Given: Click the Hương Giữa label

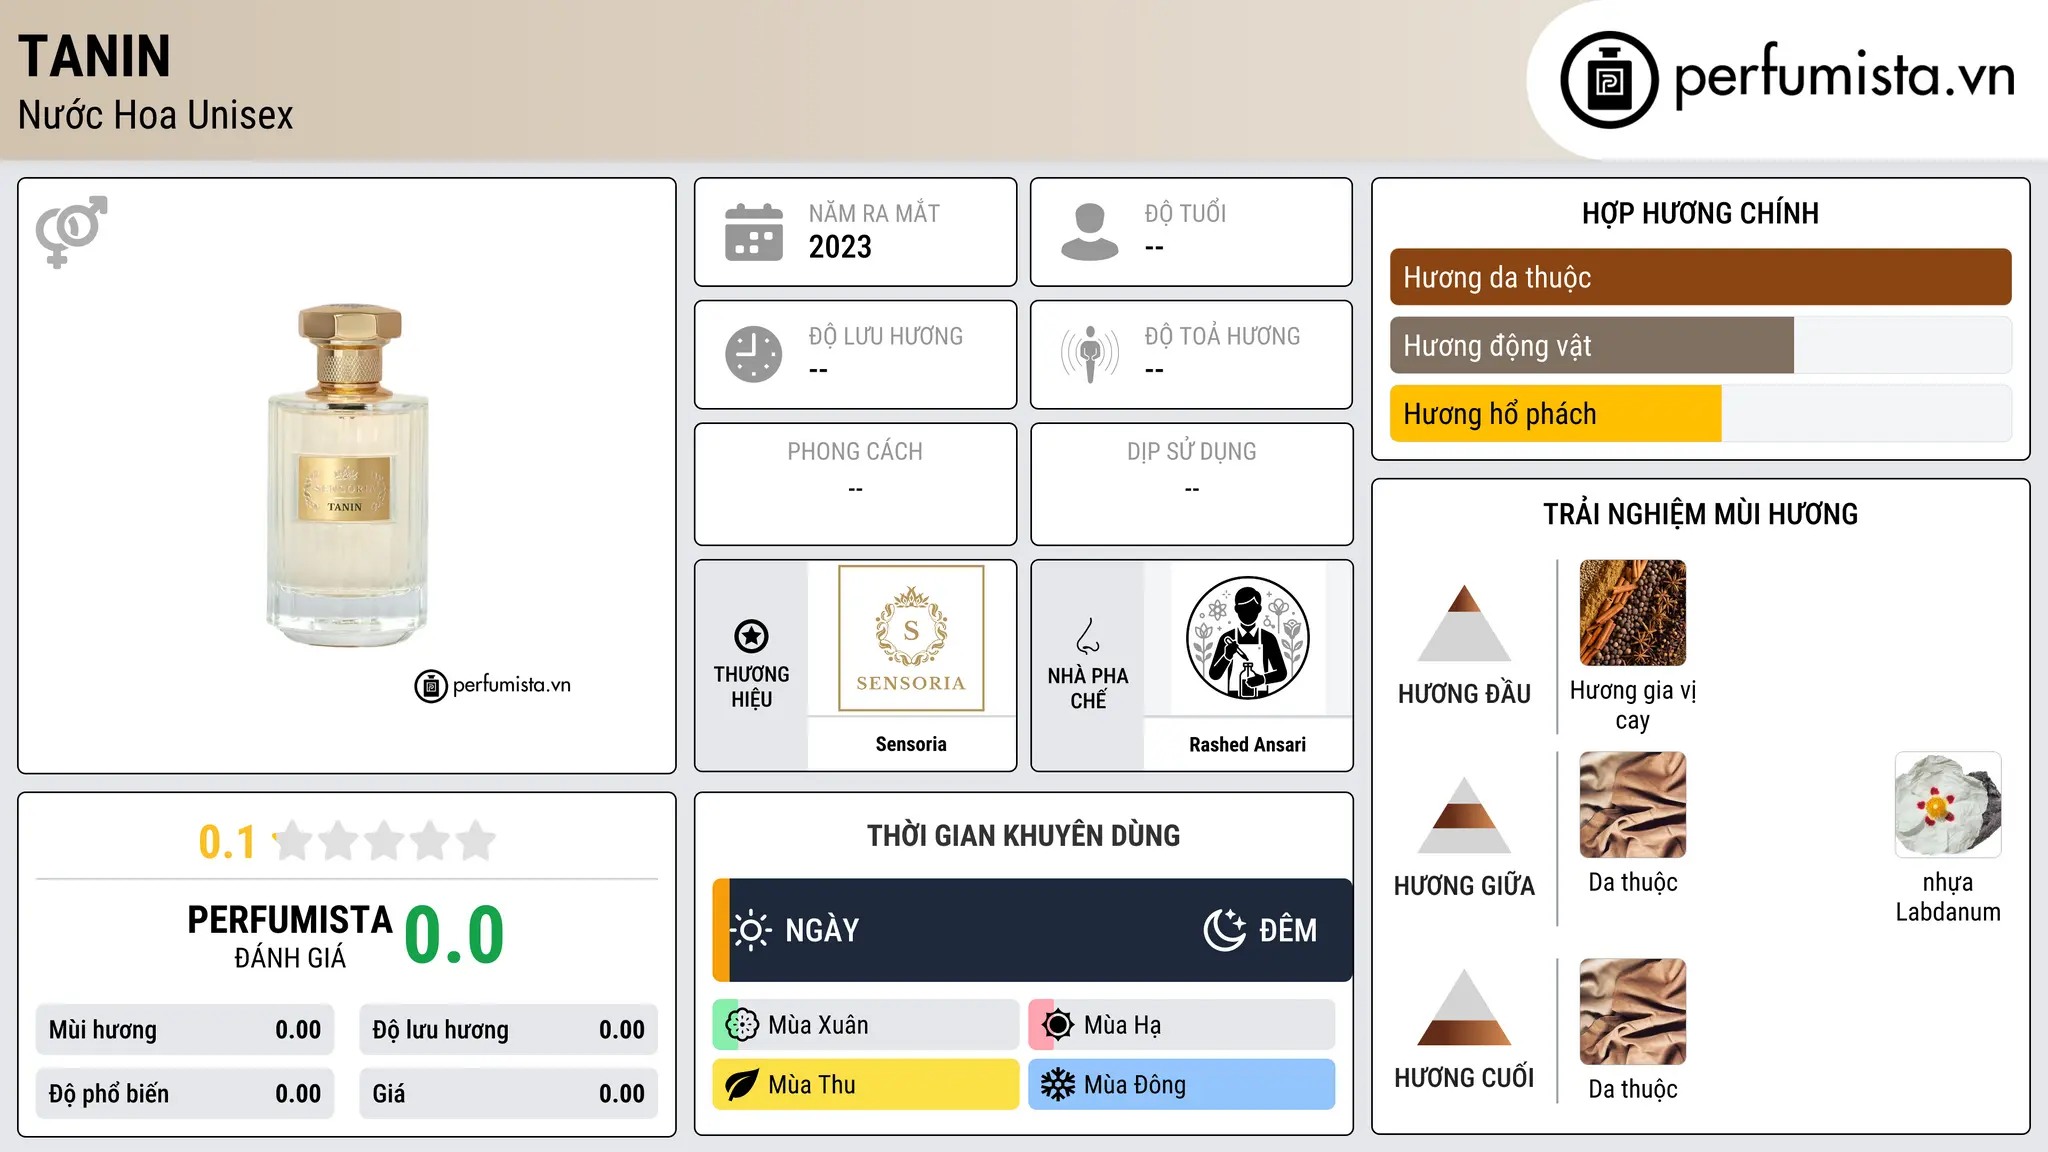Looking at the screenshot, I should [1464, 886].
